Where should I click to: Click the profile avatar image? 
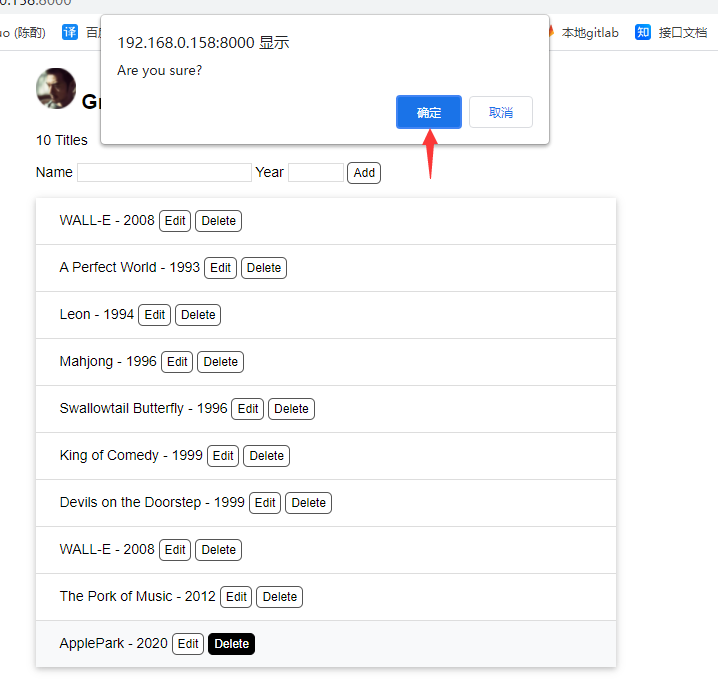coord(56,88)
